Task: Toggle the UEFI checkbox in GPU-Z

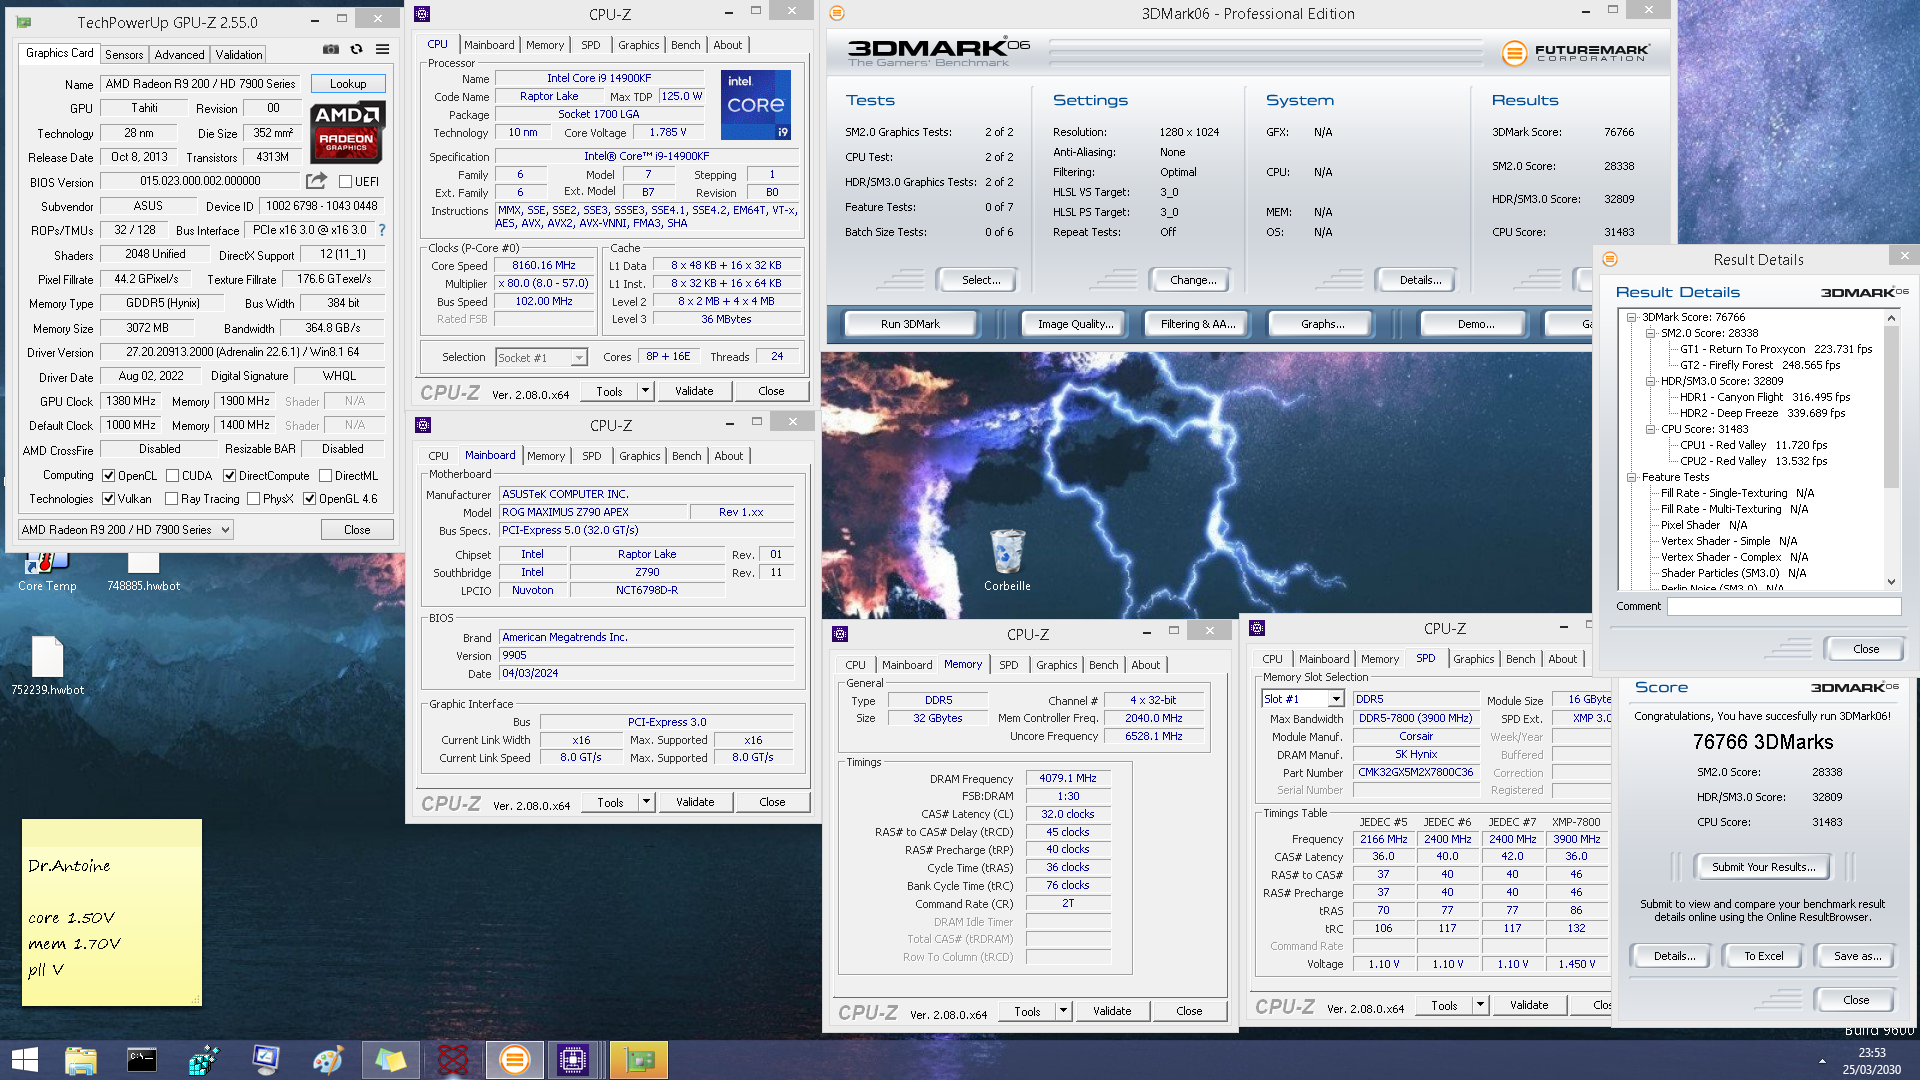Action: (x=345, y=181)
